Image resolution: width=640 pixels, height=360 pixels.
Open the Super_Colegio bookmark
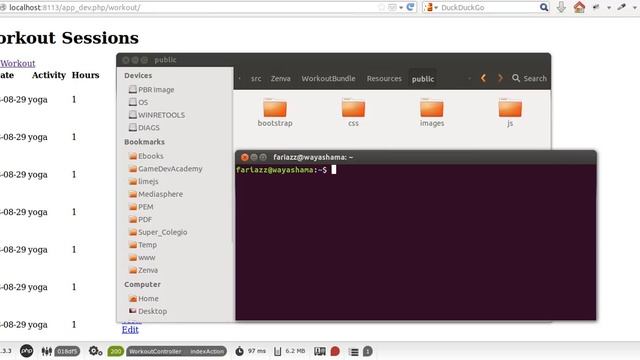[x=158, y=232]
